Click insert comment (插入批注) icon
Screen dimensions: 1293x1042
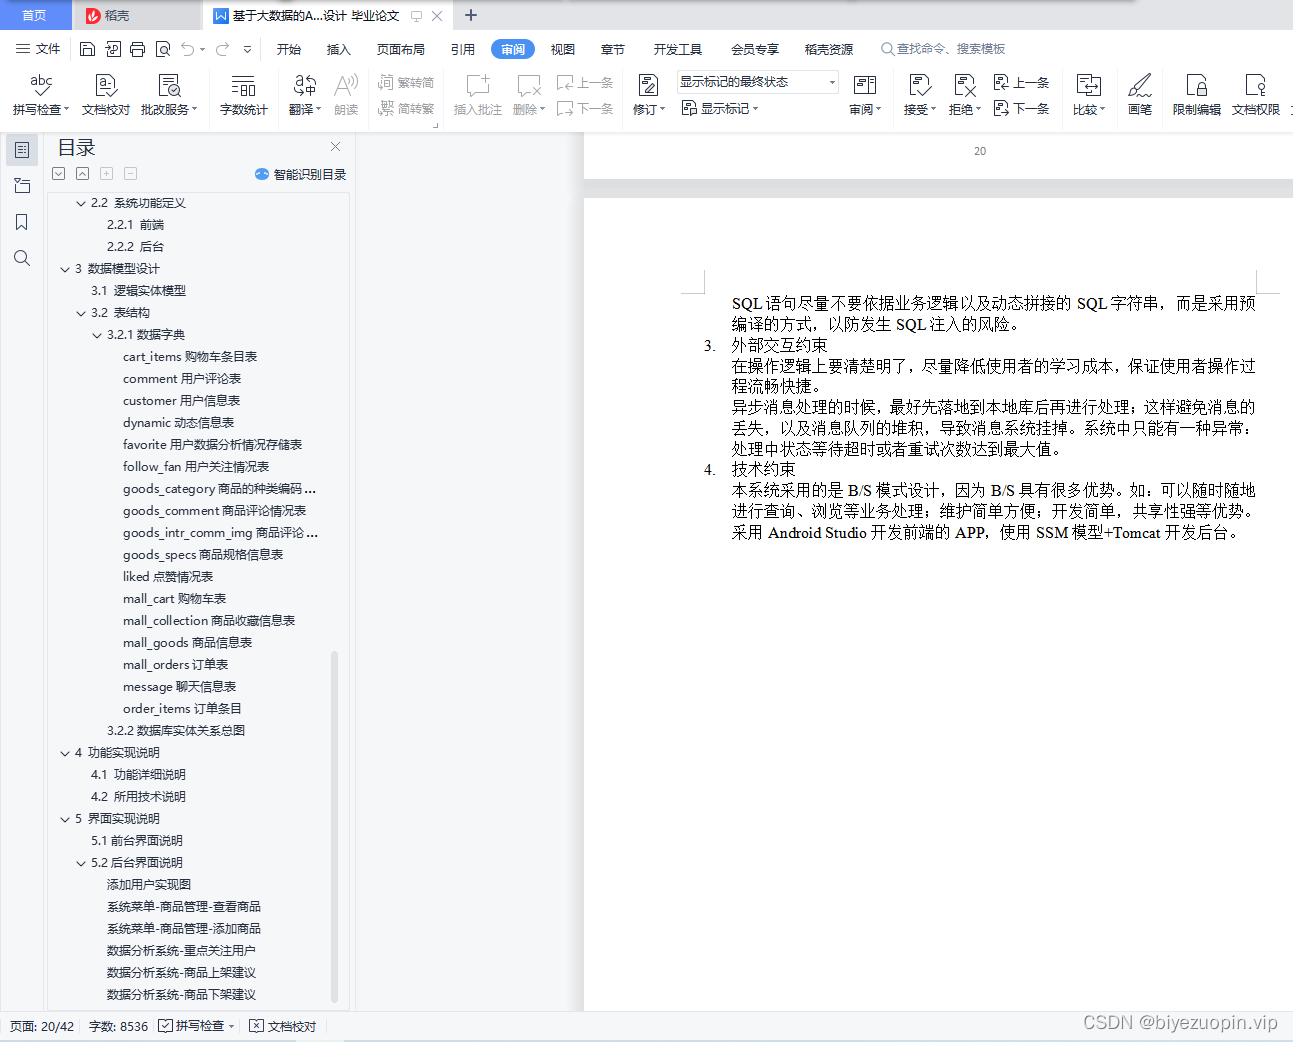[x=478, y=95]
